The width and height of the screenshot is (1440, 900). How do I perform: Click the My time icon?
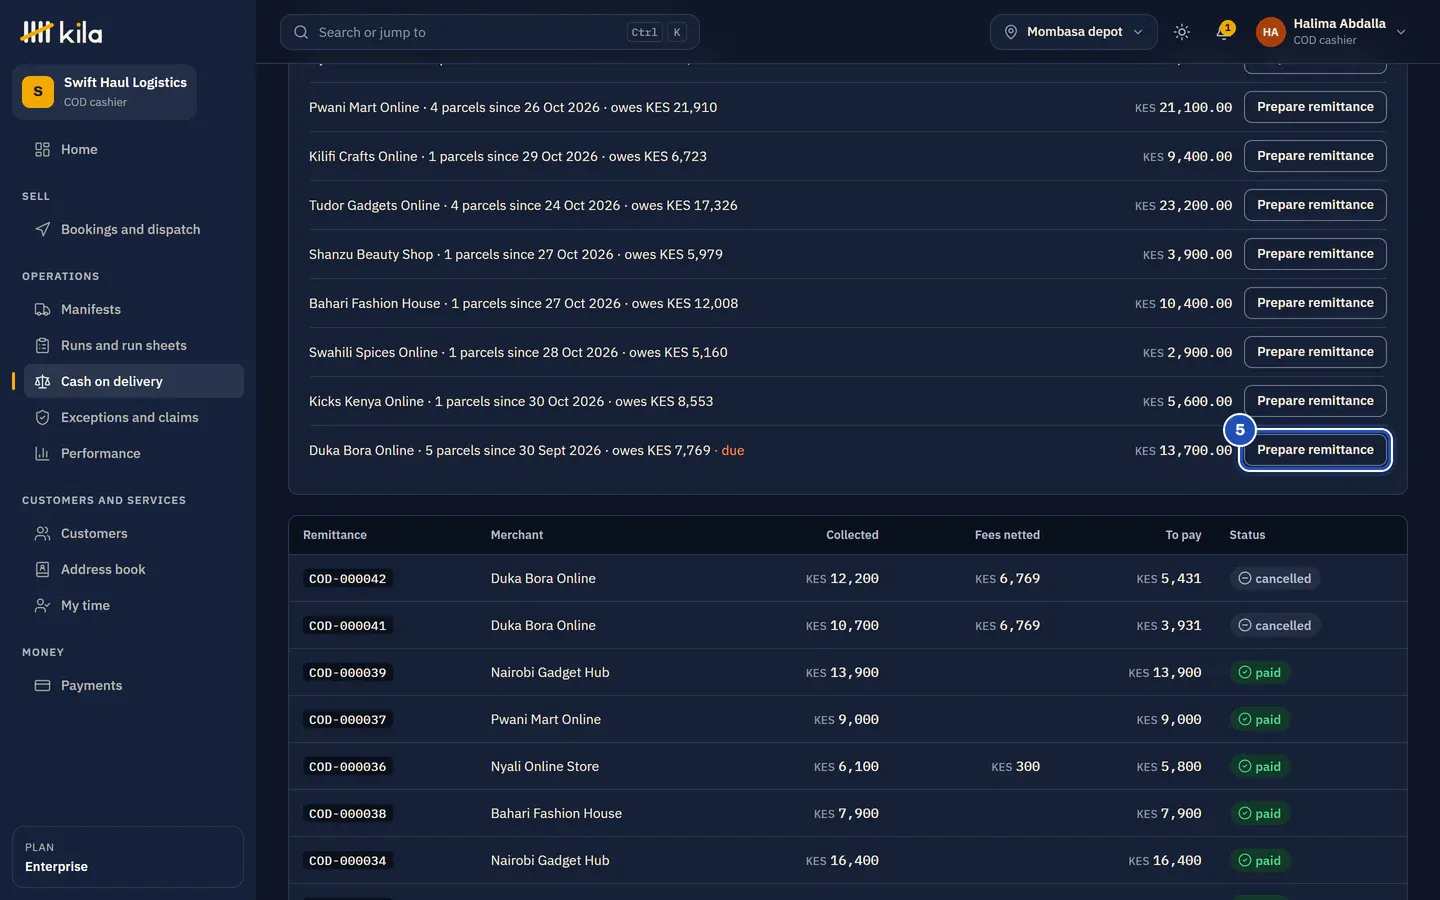(42, 606)
